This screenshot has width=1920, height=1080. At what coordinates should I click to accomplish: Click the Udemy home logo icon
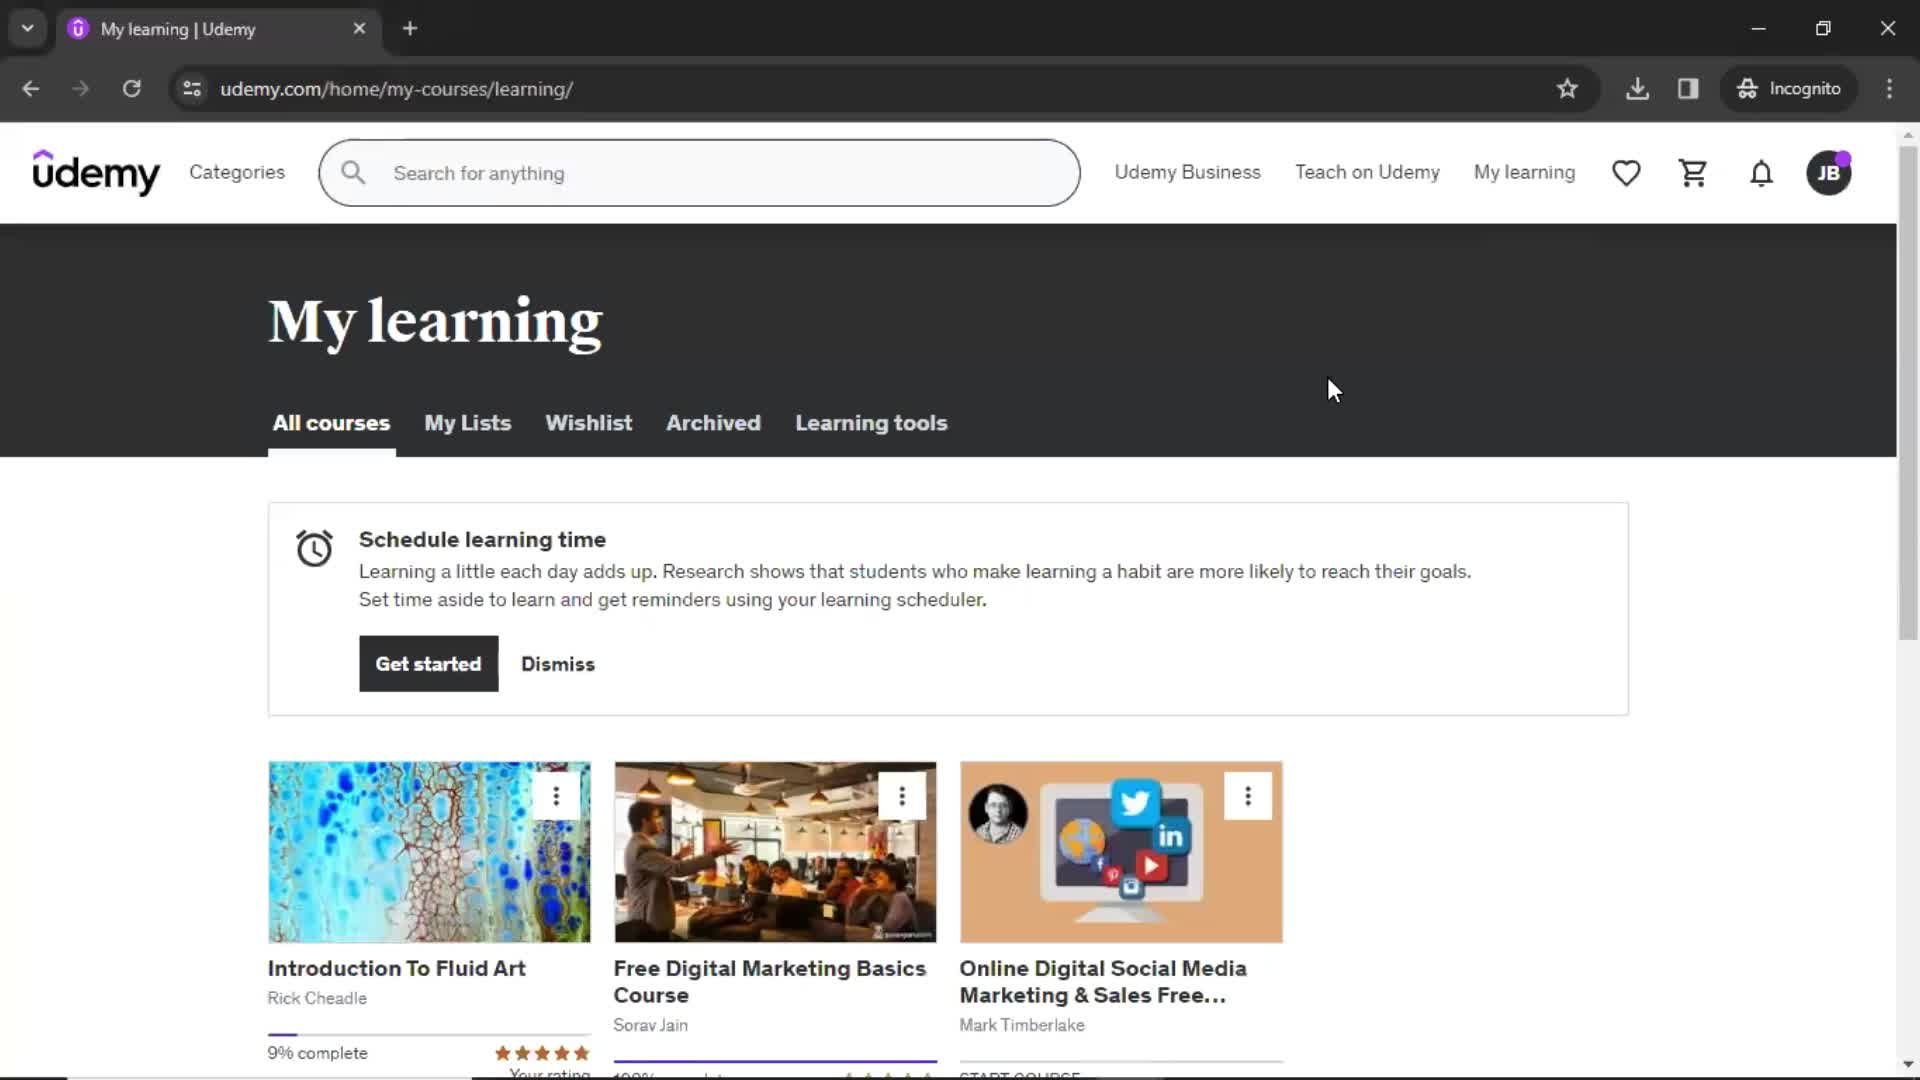click(x=96, y=173)
